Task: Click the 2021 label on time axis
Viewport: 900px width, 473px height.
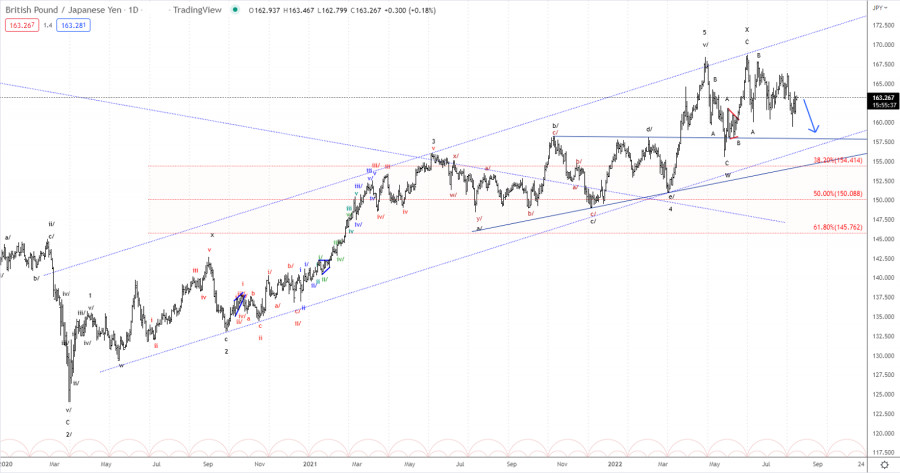Action: pos(311,464)
